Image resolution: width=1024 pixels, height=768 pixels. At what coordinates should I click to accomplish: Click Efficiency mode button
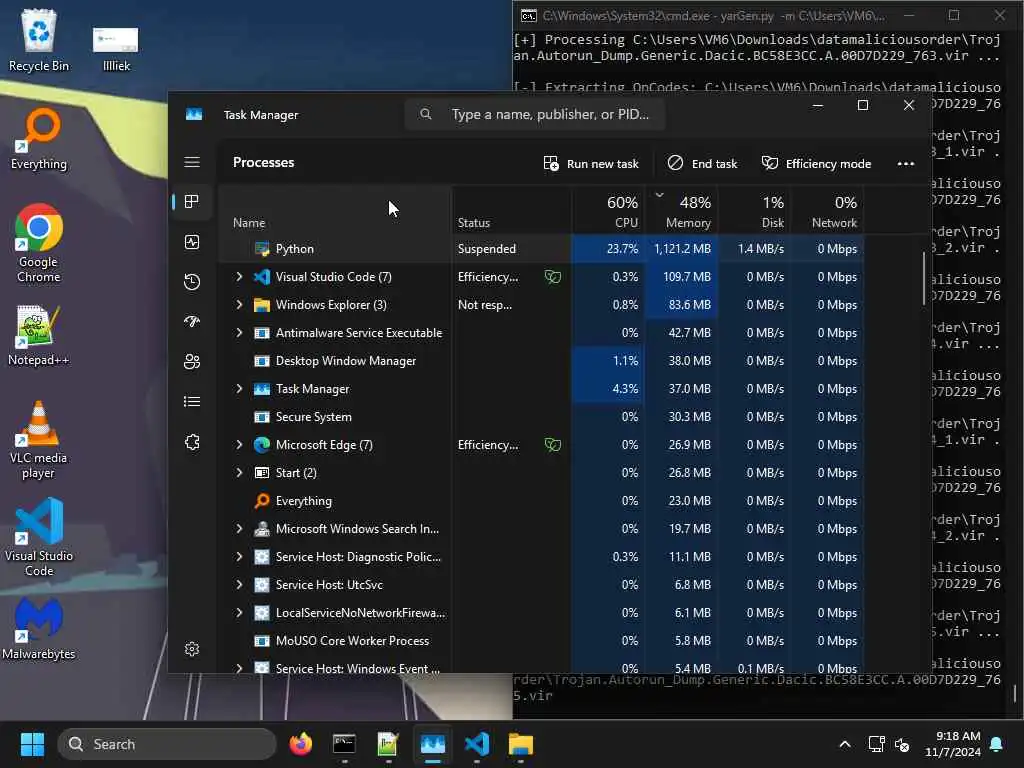(816, 163)
